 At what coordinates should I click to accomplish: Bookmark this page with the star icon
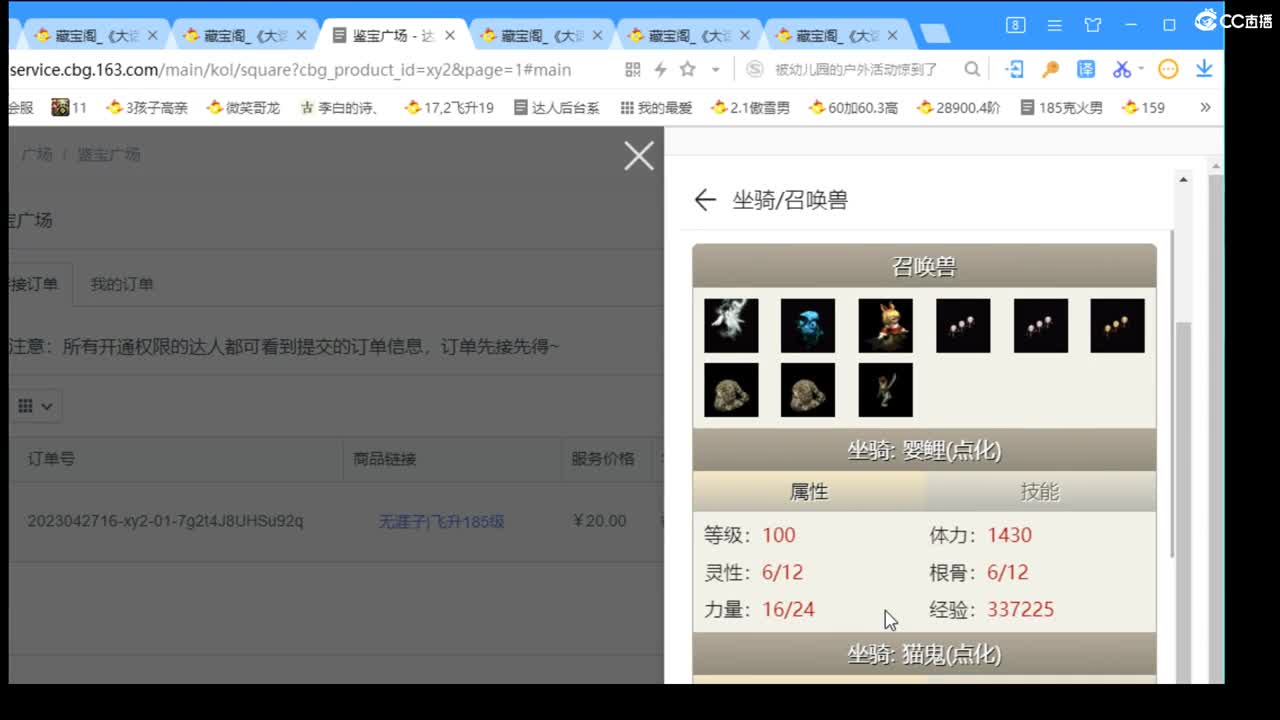pyautogui.click(x=688, y=69)
